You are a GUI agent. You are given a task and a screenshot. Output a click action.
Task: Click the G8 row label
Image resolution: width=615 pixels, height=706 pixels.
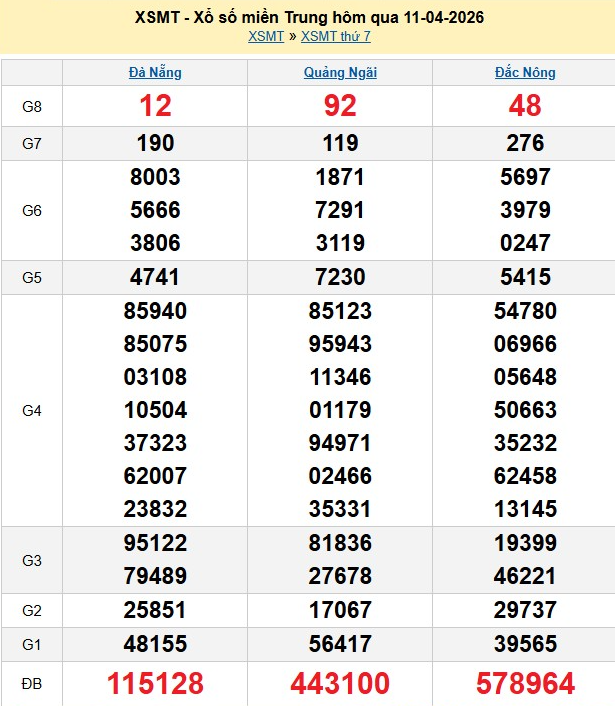32,105
